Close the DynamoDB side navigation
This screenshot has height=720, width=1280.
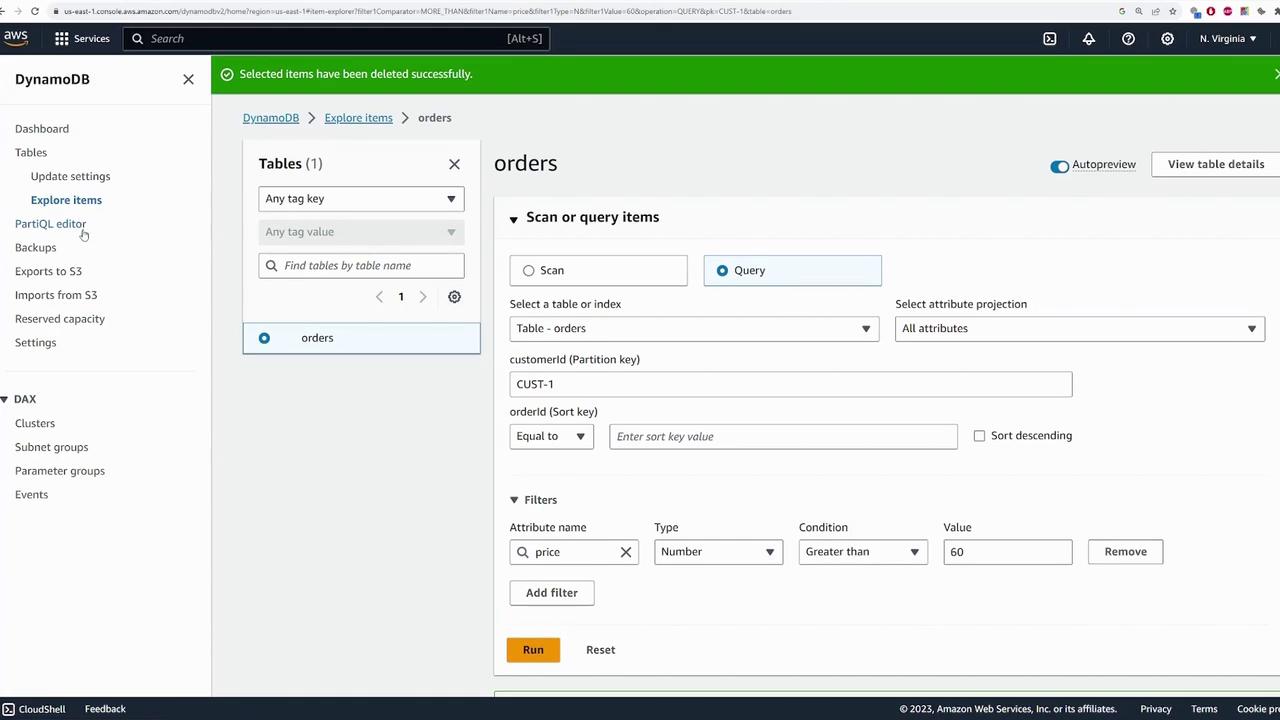[x=188, y=79]
